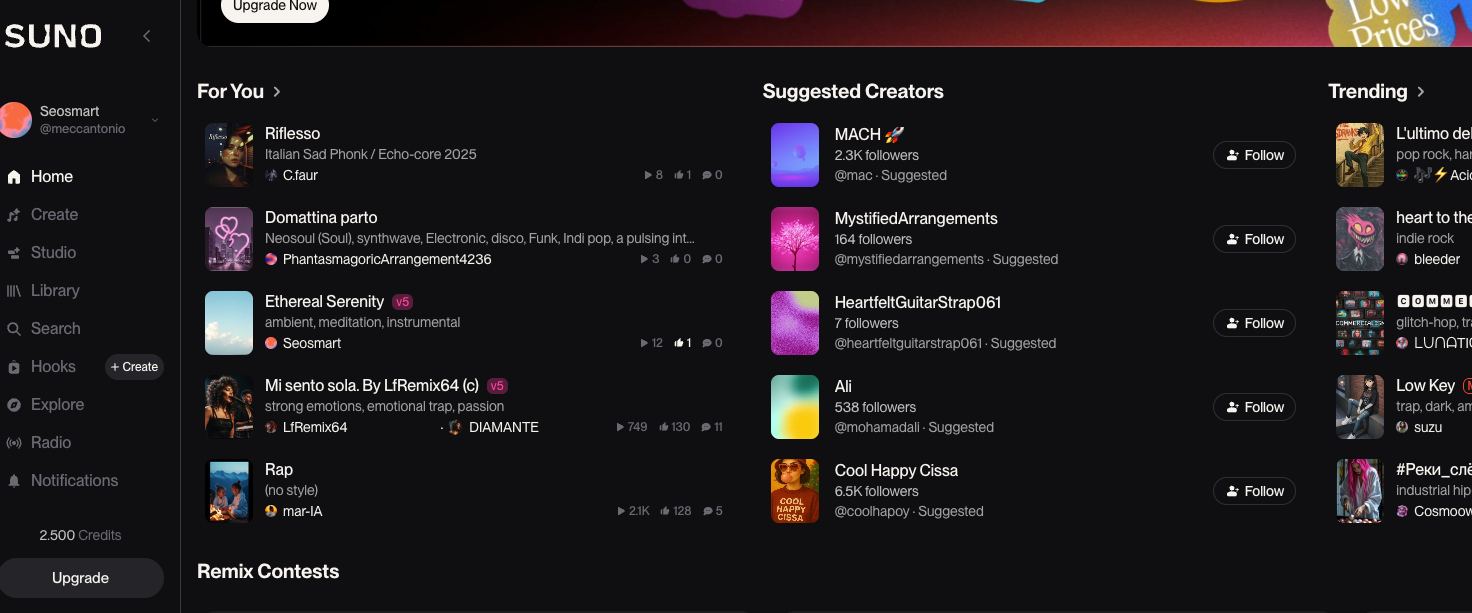The height and width of the screenshot is (613, 1472).
Task: Click the Remix Contests heading
Action: pyautogui.click(x=268, y=572)
